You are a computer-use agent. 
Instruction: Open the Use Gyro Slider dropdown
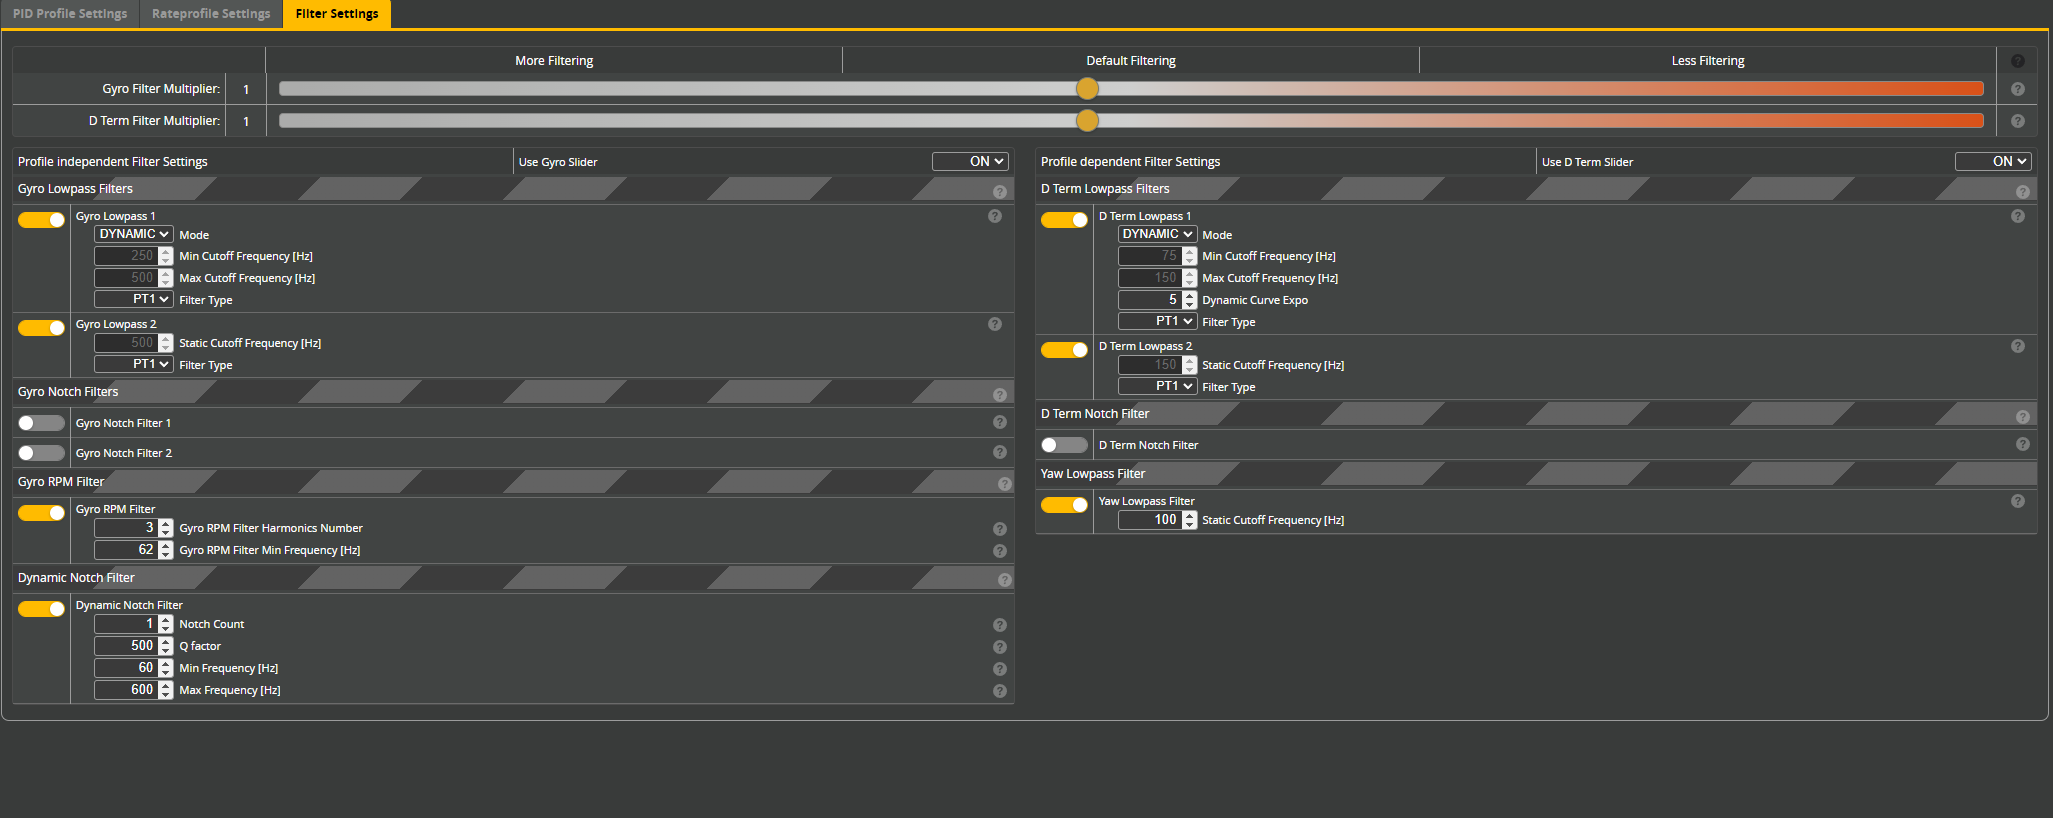(969, 161)
